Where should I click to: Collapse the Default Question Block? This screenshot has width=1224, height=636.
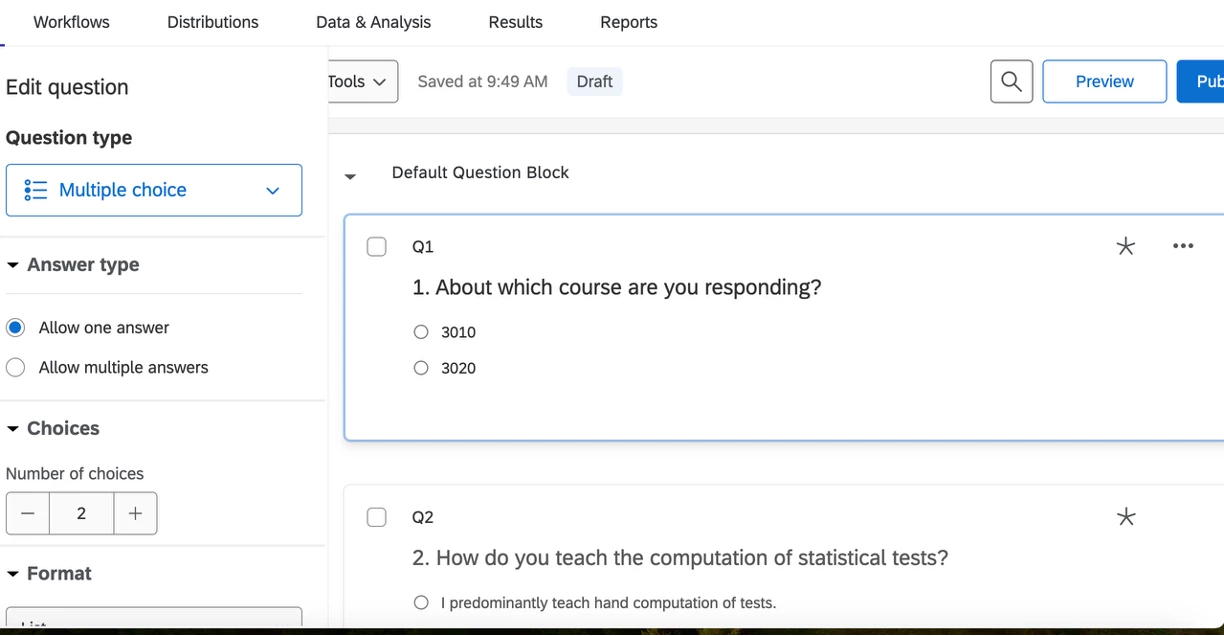350,176
